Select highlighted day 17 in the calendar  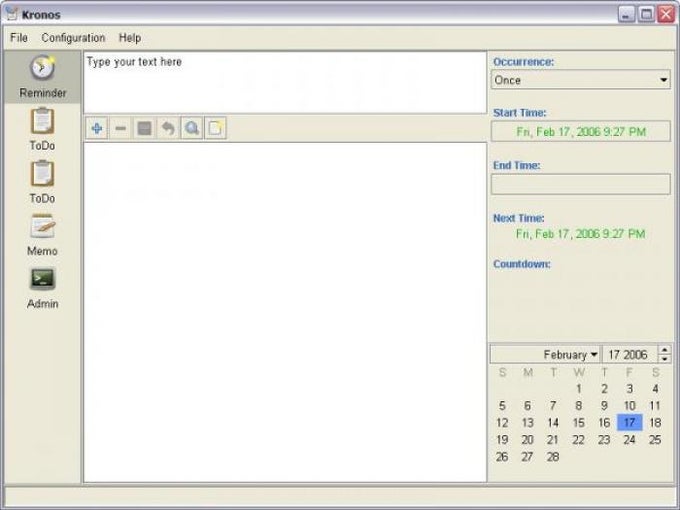click(x=630, y=422)
